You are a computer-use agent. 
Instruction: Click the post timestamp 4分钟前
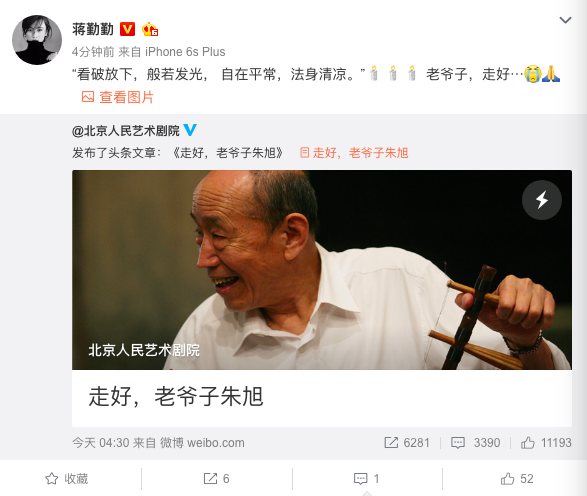pos(93,52)
